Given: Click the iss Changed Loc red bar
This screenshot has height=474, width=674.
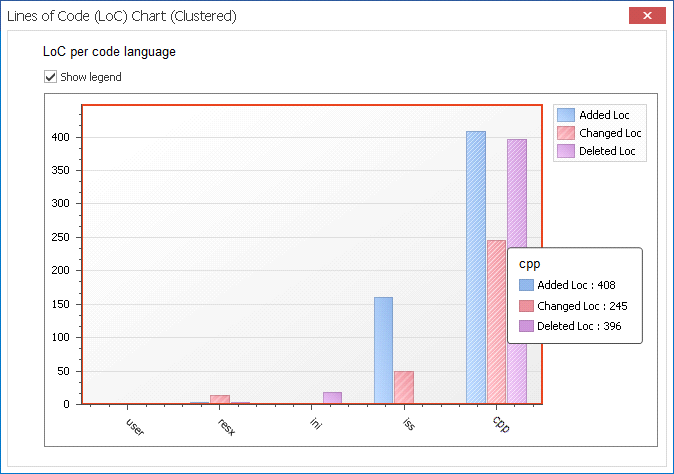Looking at the screenshot, I should click(403, 387).
